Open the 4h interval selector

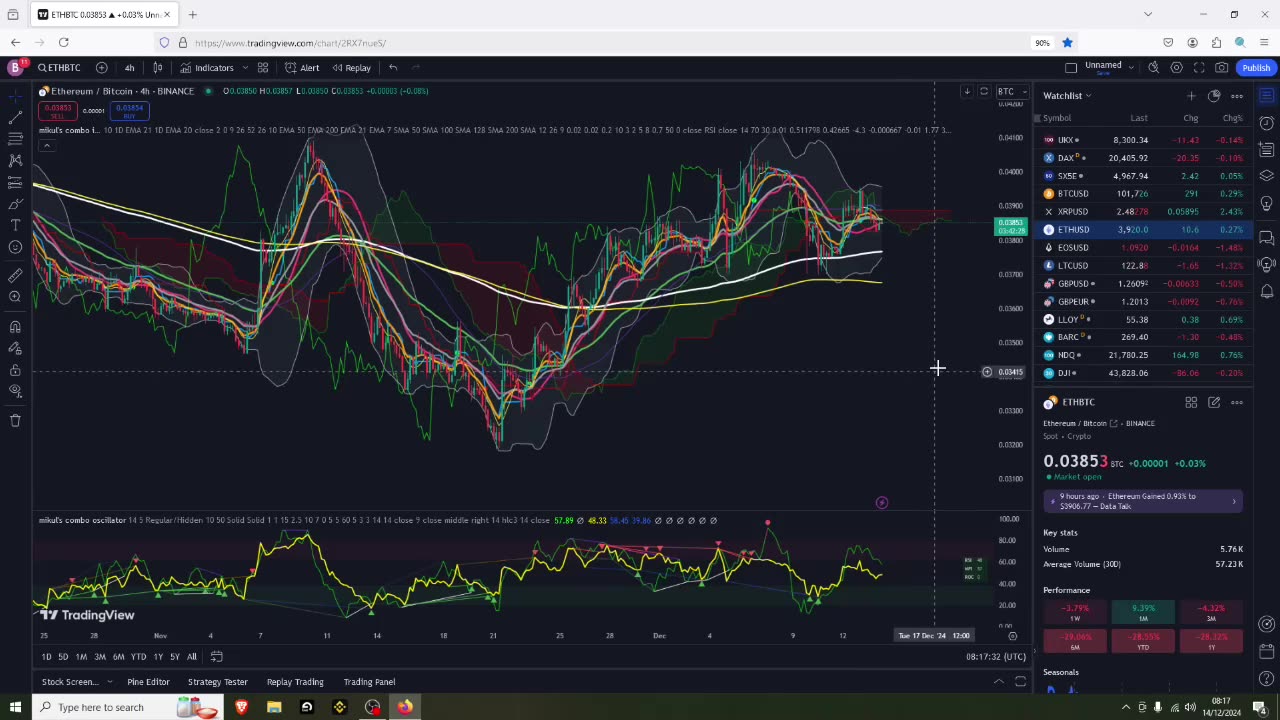pyautogui.click(x=129, y=68)
